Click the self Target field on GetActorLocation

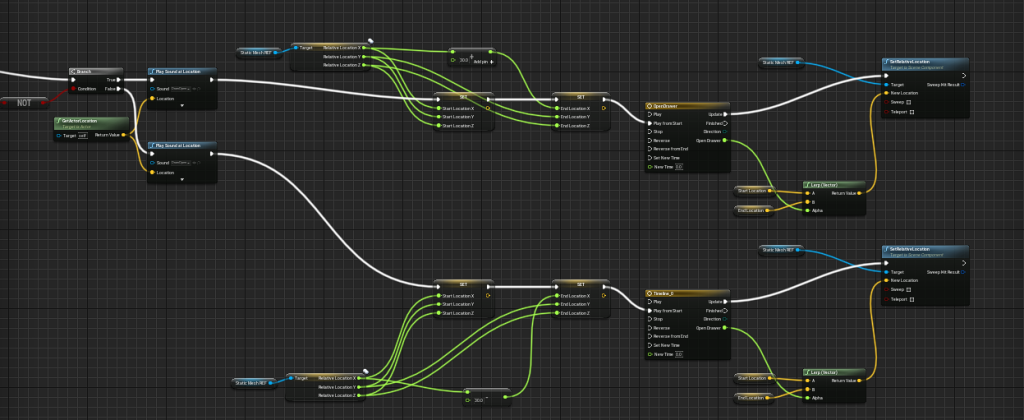click(x=83, y=135)
